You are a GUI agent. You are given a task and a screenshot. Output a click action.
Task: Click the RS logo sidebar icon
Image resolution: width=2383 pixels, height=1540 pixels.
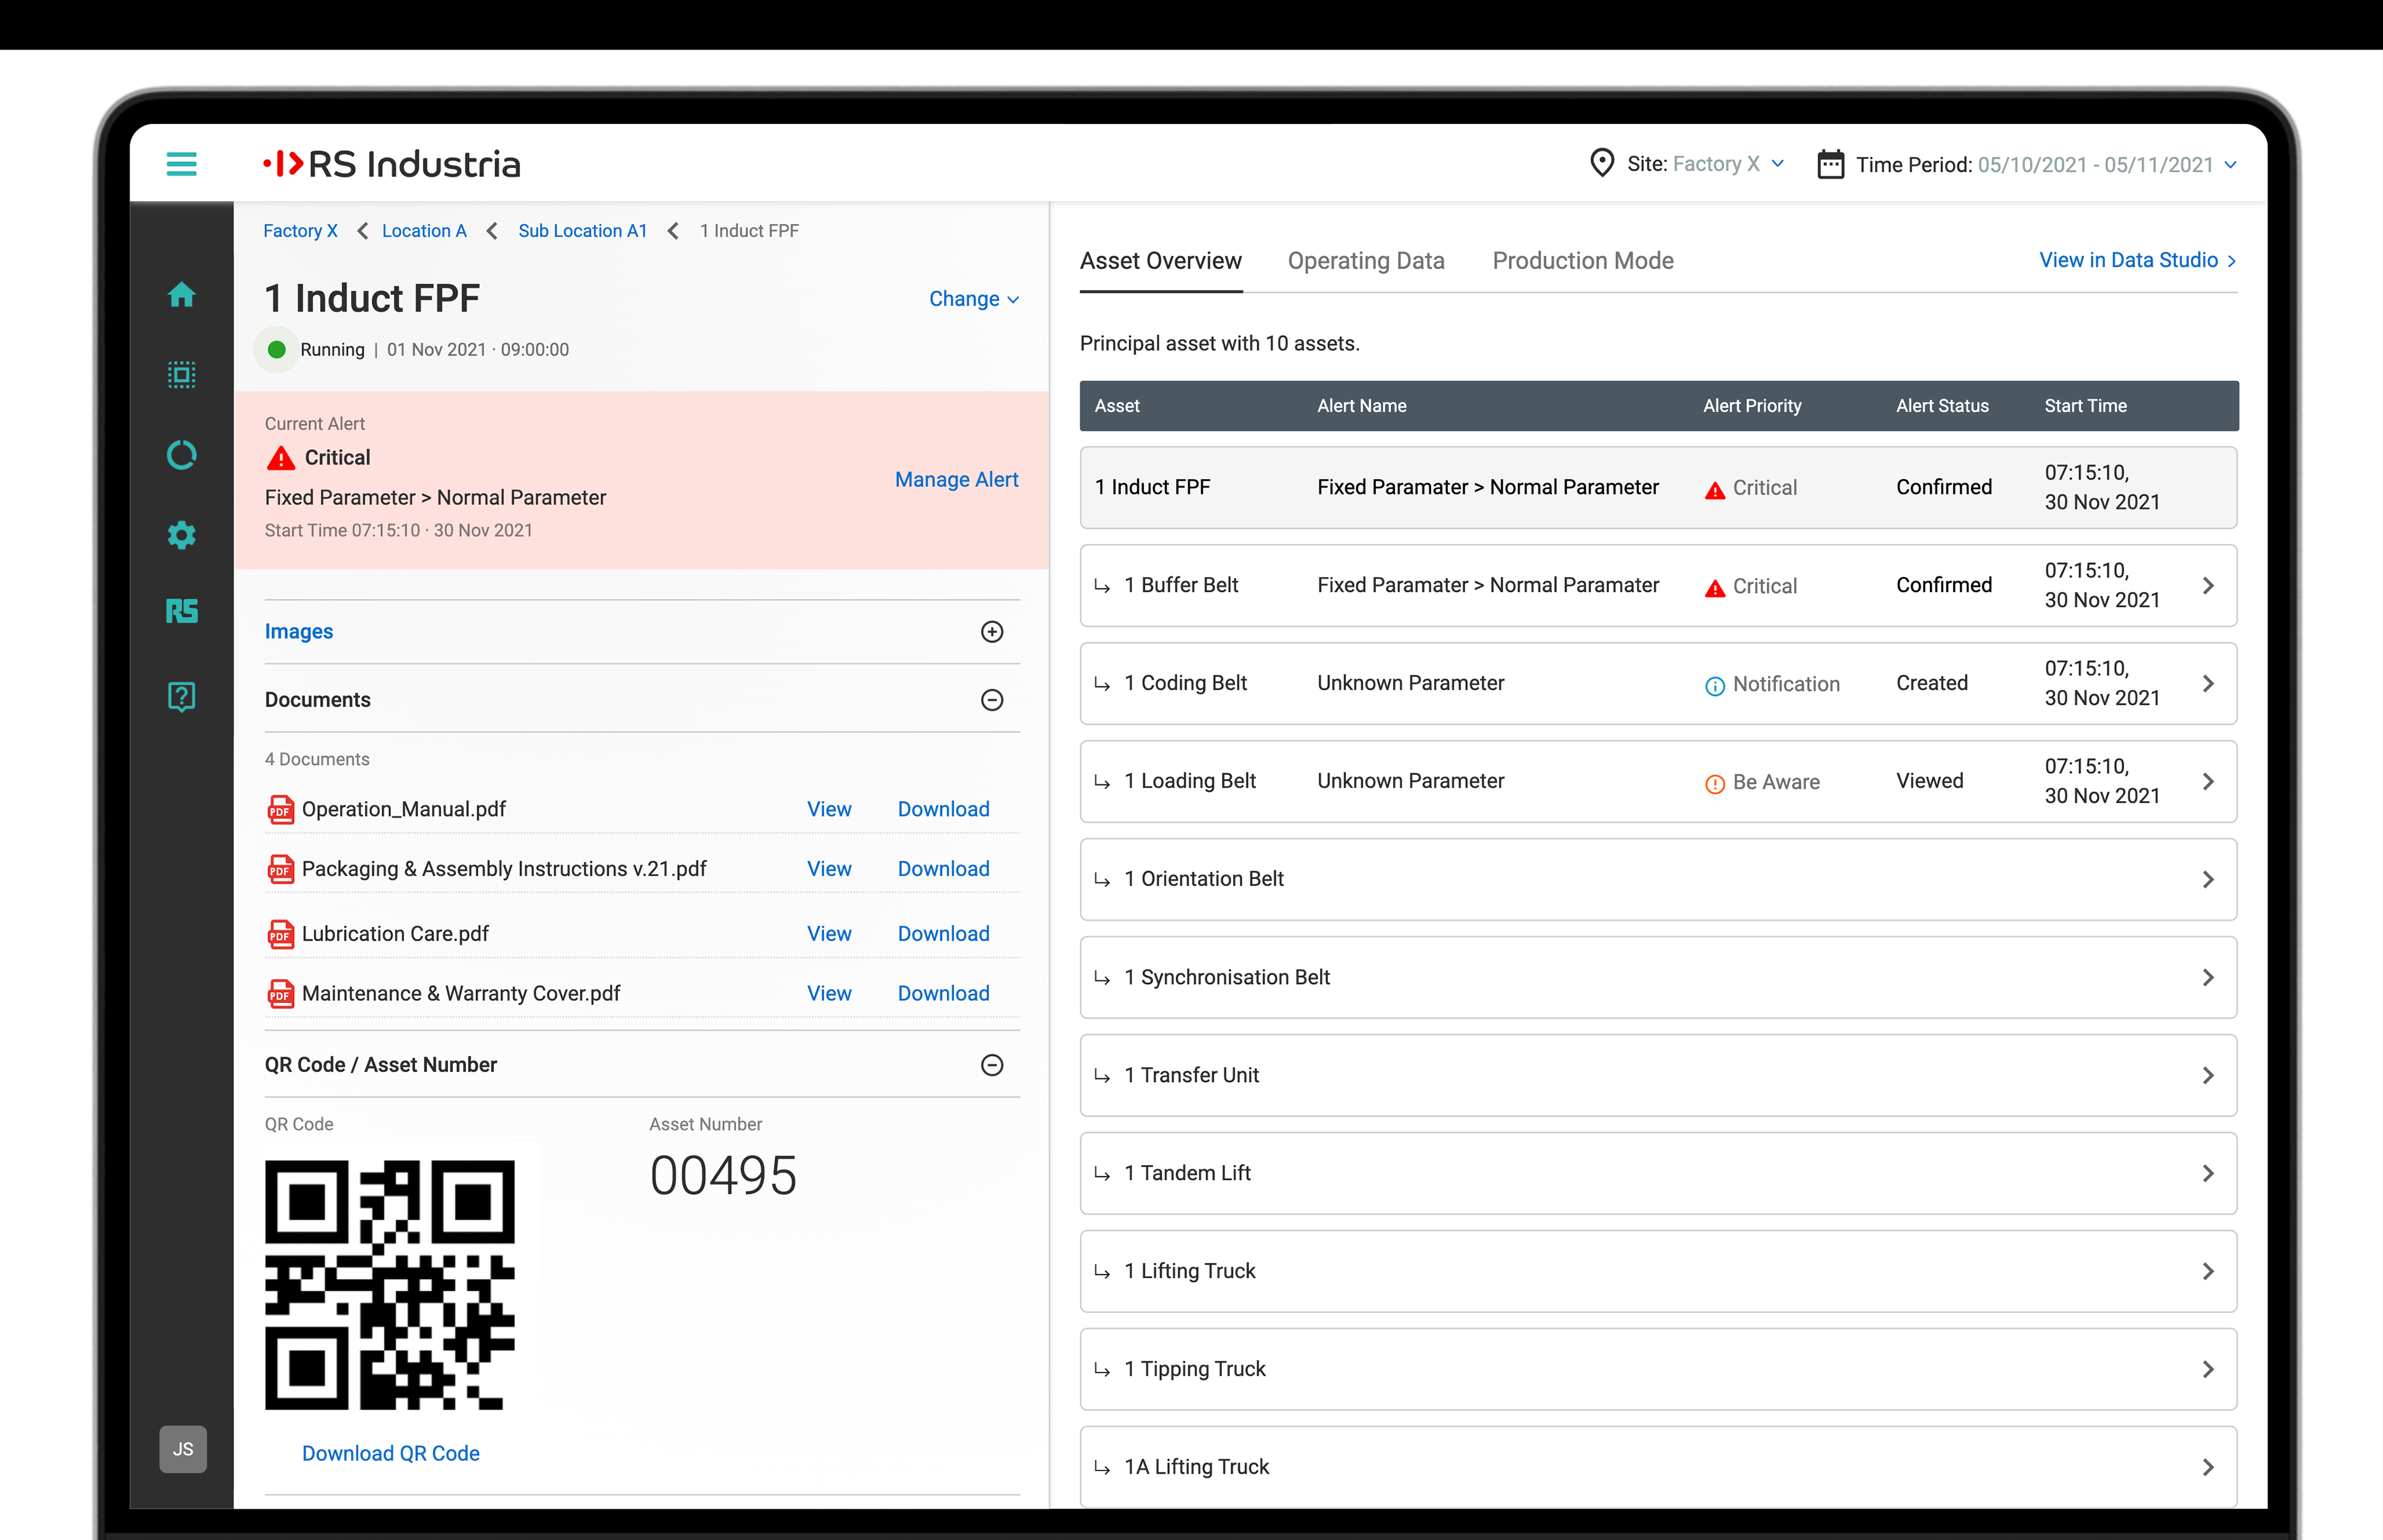coord(181,611)
